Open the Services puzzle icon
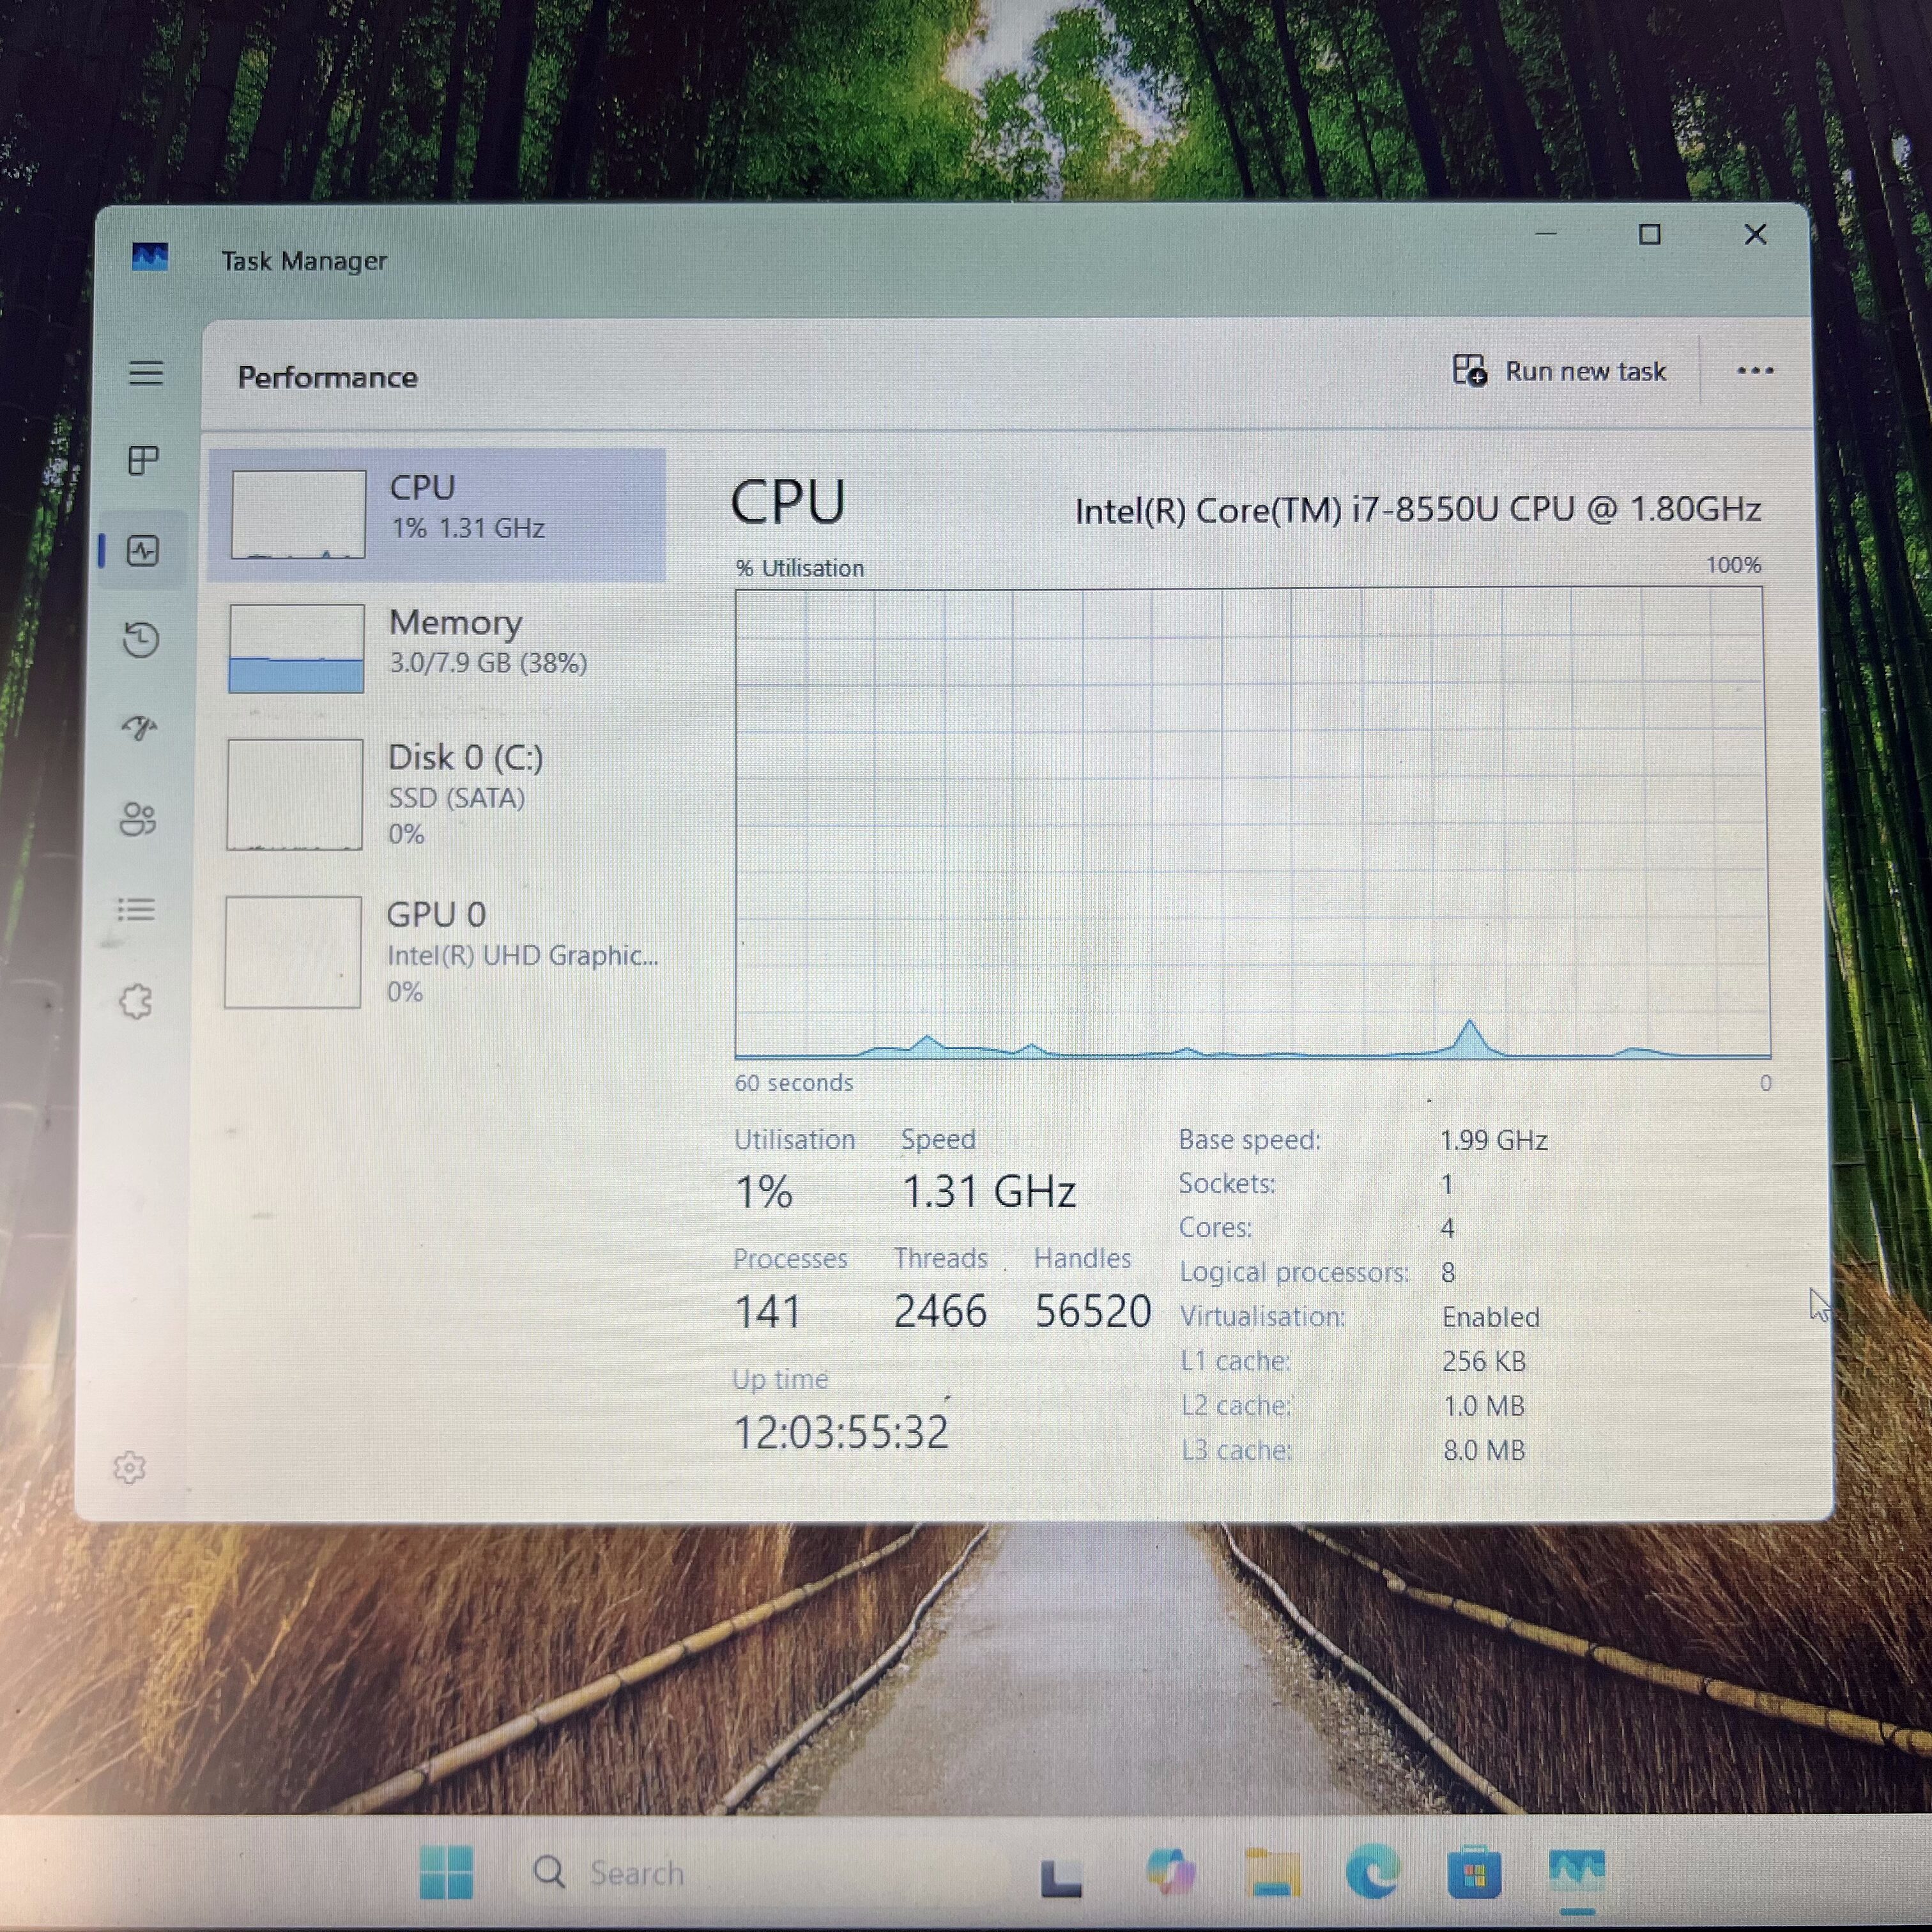The width and height of the screenshot is (1932, 1932). tap(135, 1001)
